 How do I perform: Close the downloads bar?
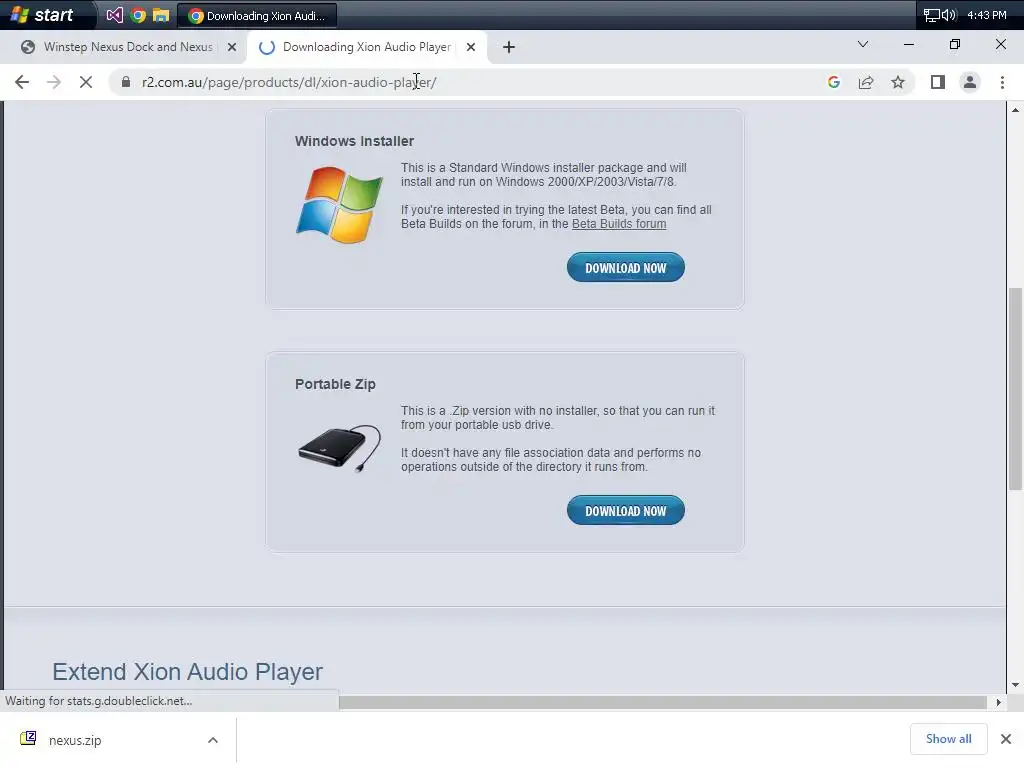[x=1006, y=739]
